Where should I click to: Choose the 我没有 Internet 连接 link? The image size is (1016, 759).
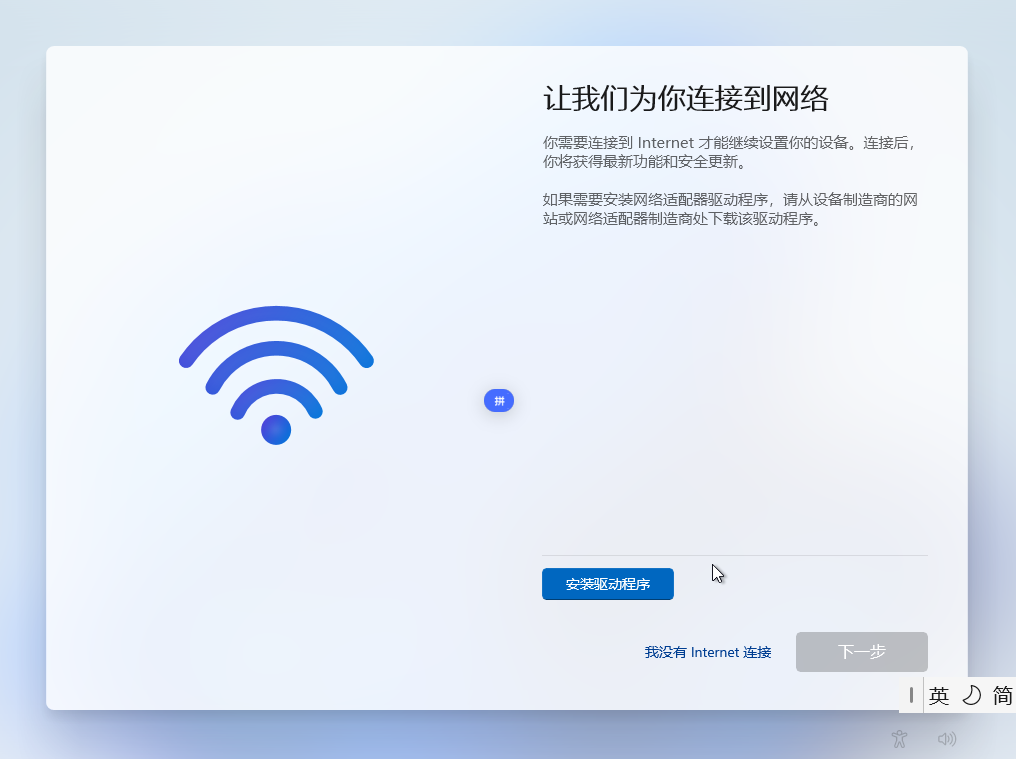tap(708, 652)
